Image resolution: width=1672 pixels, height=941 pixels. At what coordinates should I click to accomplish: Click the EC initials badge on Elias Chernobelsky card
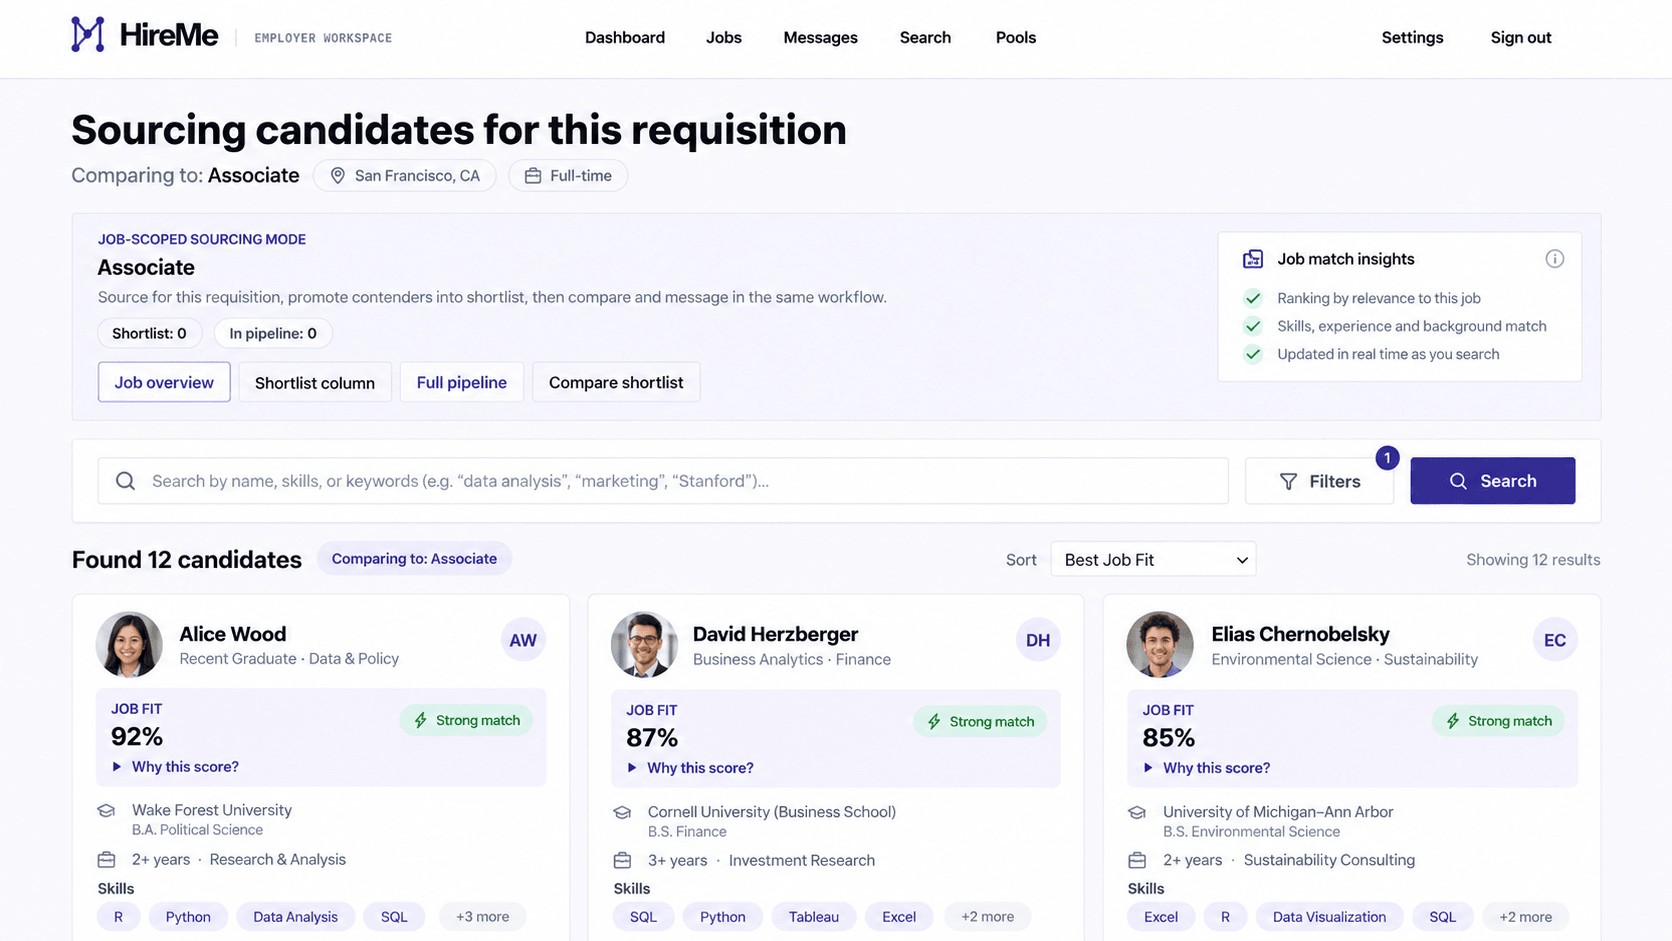point(1554,640)
